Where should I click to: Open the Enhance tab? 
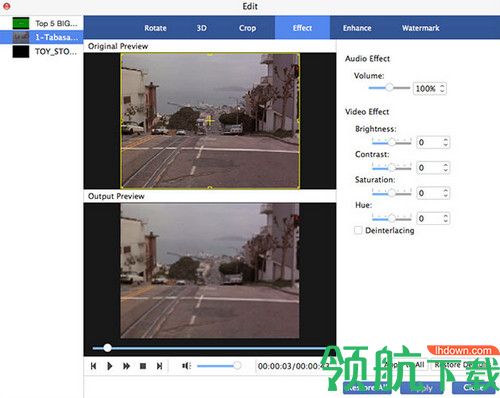[357, 28]
